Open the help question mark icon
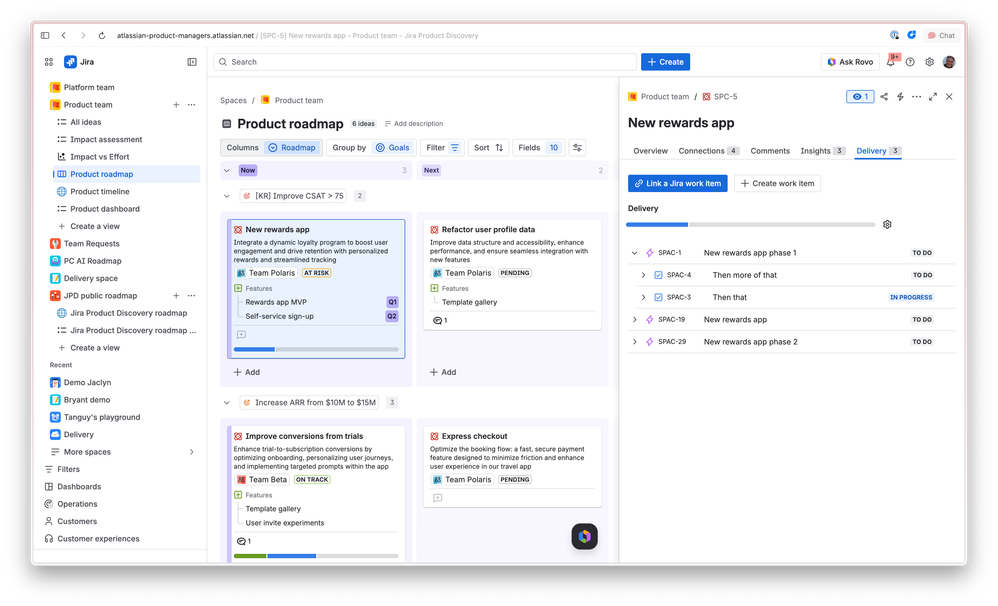998x606 pixels. [x=910, y=62]
